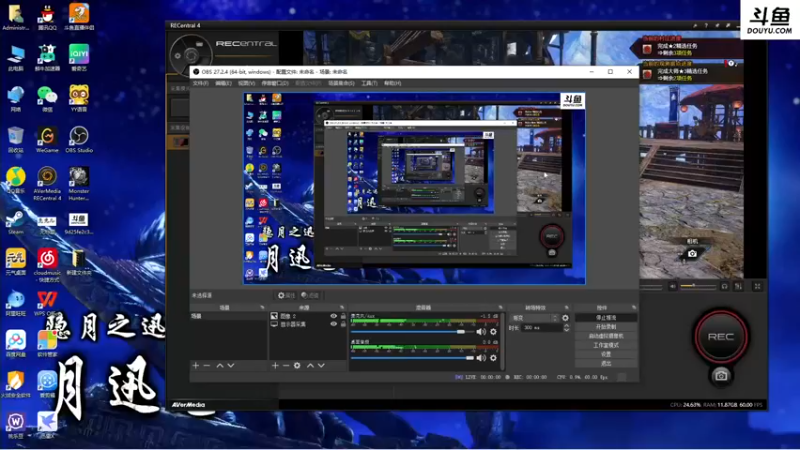Launch the Monster Hunter desktop shortcut
Viewport: 800px width, 450px height.
[x=79, y=184]
